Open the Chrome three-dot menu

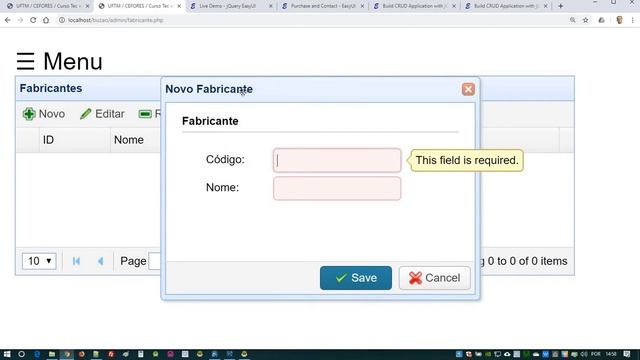[x=633, y=20]
